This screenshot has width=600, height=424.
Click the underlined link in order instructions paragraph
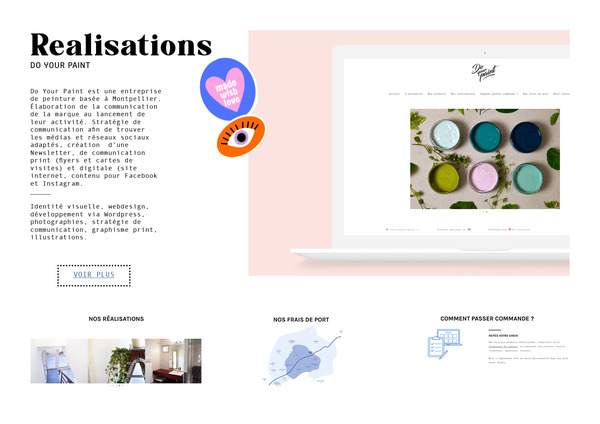pos(503,346)
